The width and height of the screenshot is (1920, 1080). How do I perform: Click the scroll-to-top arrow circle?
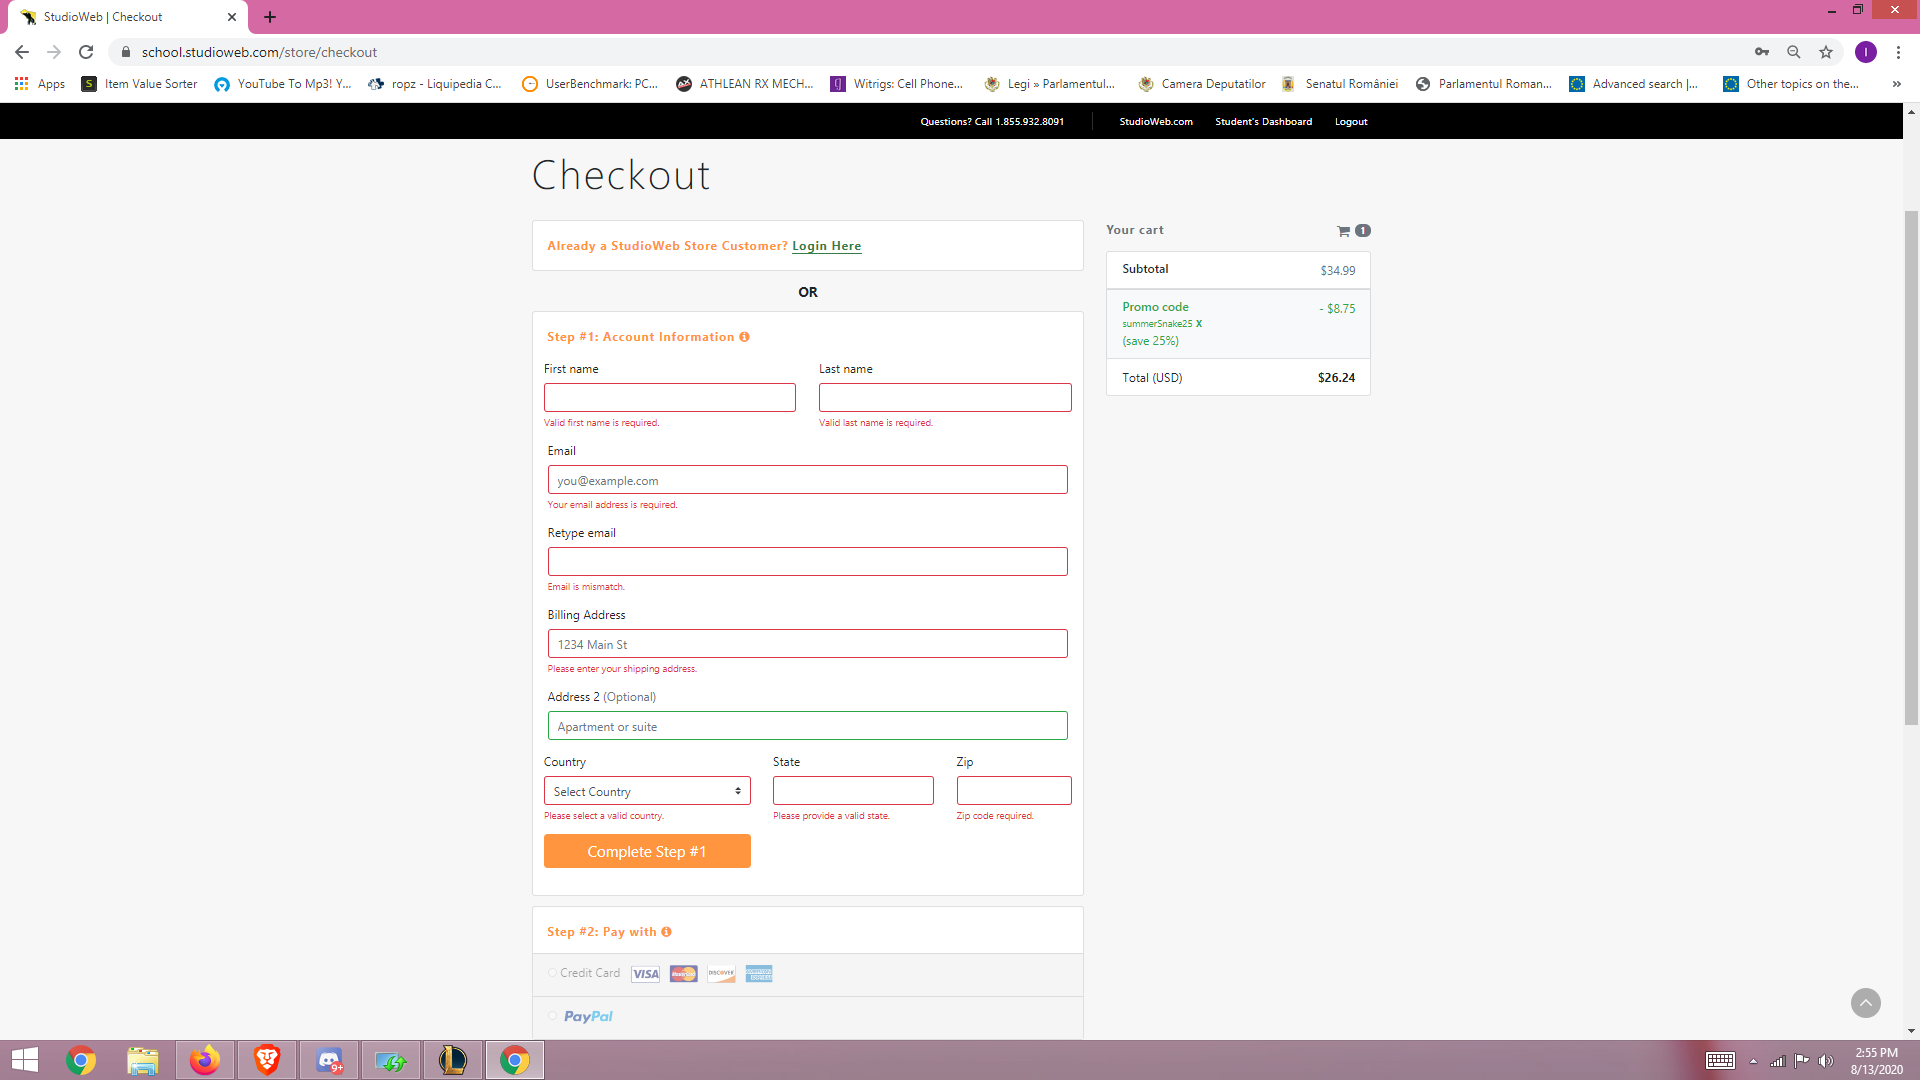[x=1865, y=1003]
